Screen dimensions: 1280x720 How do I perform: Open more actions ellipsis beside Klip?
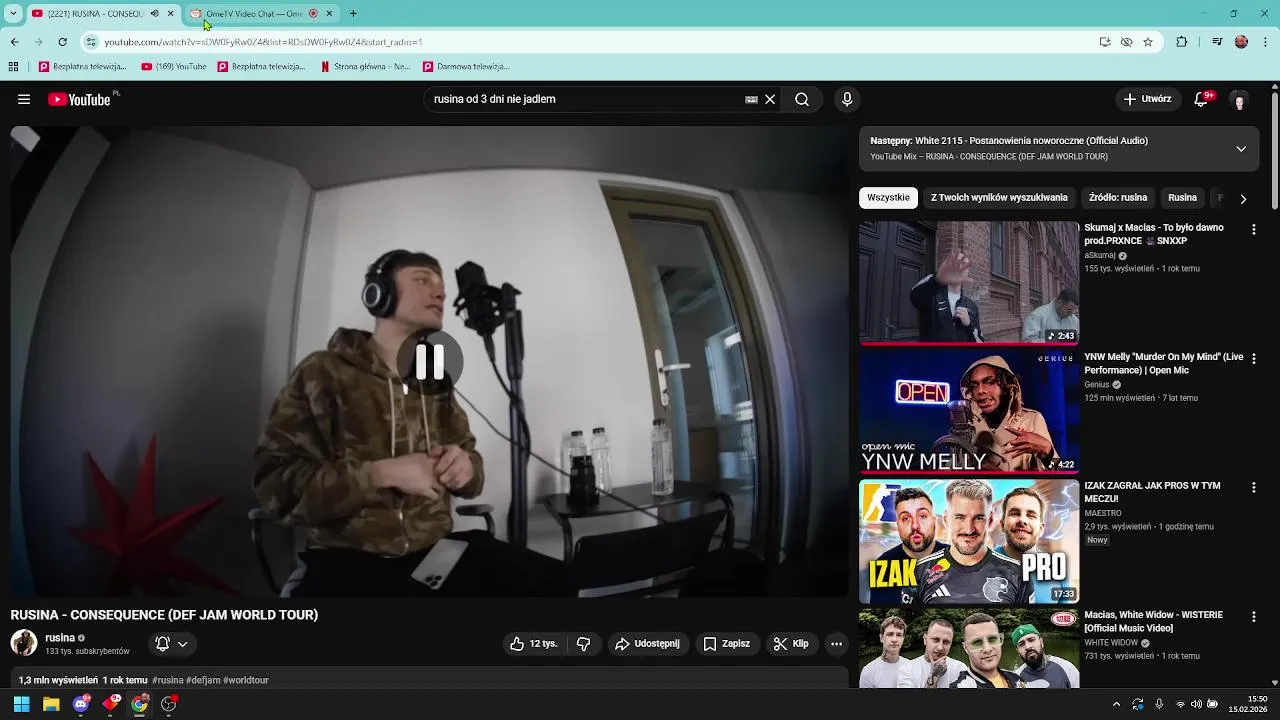click(x=837, y=644)
